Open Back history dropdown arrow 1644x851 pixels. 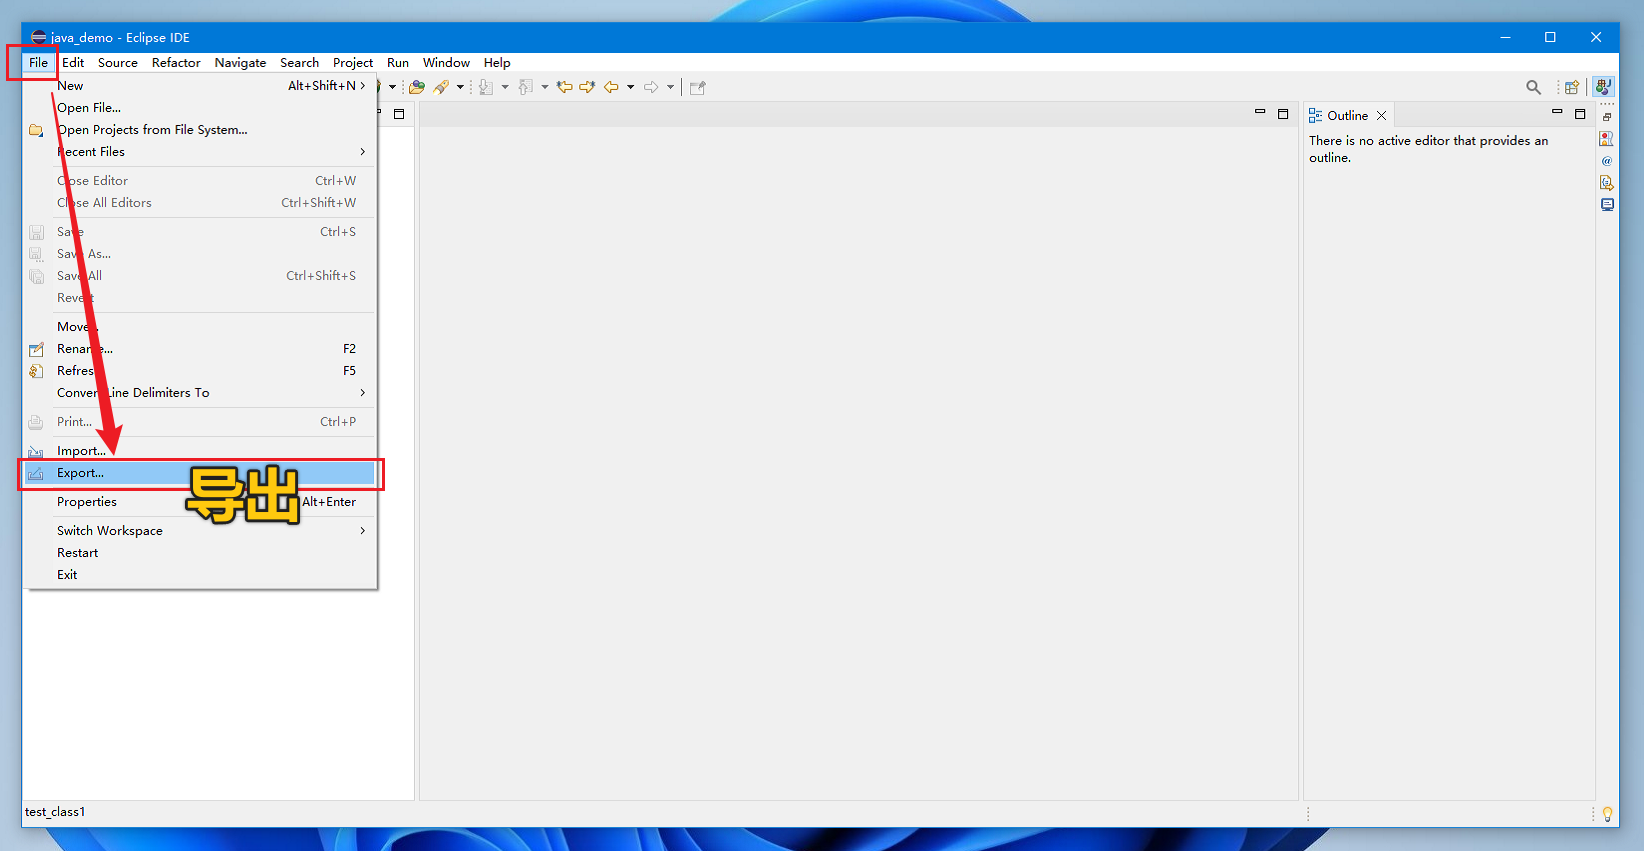[630, 87]
